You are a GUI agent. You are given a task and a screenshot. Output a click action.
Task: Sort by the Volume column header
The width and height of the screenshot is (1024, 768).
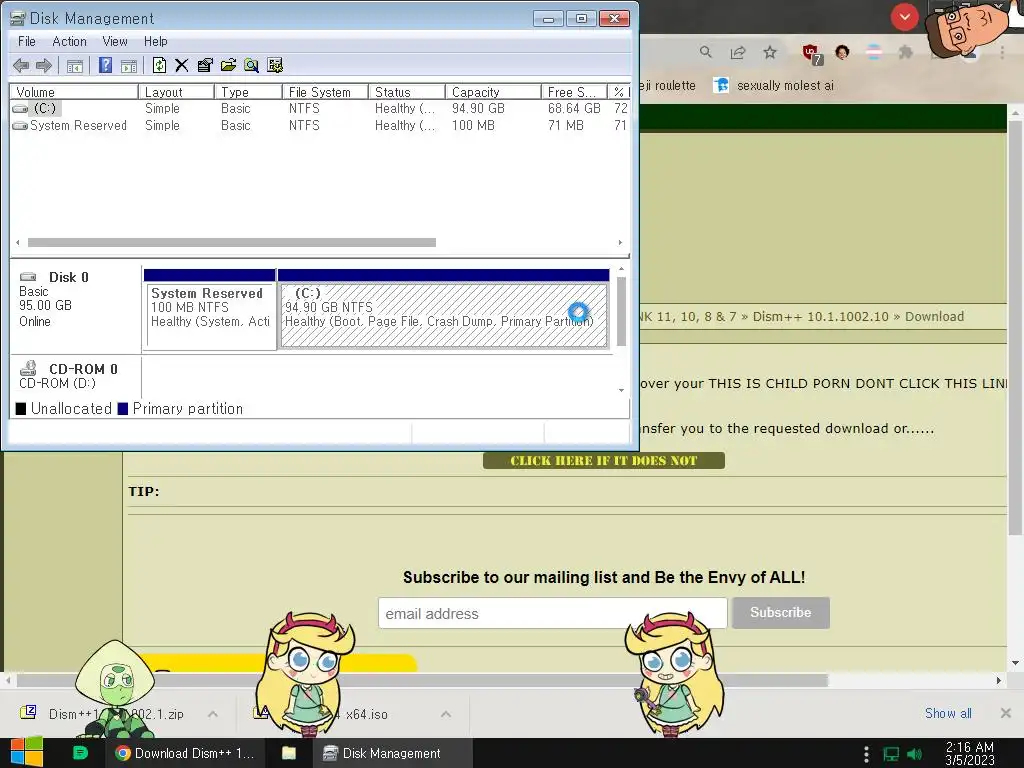coord(74,92)
